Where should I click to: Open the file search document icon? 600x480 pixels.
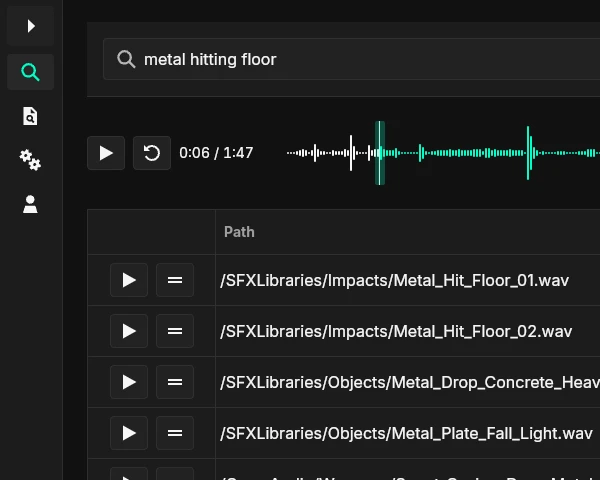[x=30, y=117]
